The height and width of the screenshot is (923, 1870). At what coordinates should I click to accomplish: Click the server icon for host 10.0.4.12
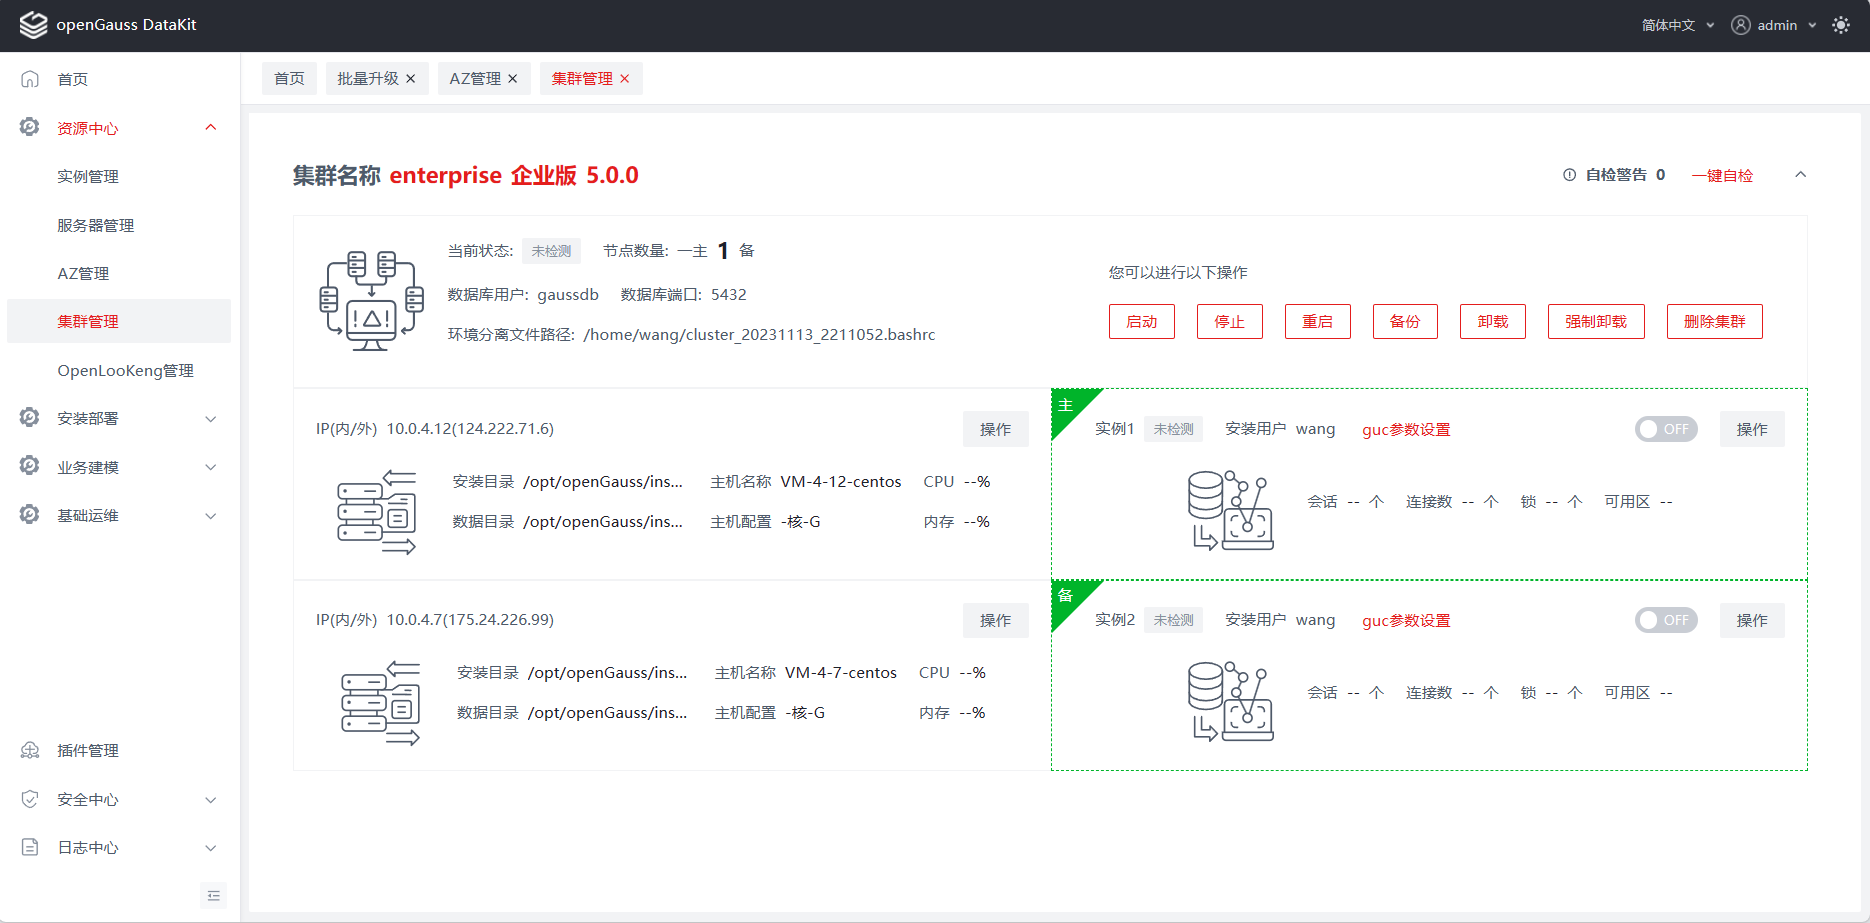tap(376, 512)
